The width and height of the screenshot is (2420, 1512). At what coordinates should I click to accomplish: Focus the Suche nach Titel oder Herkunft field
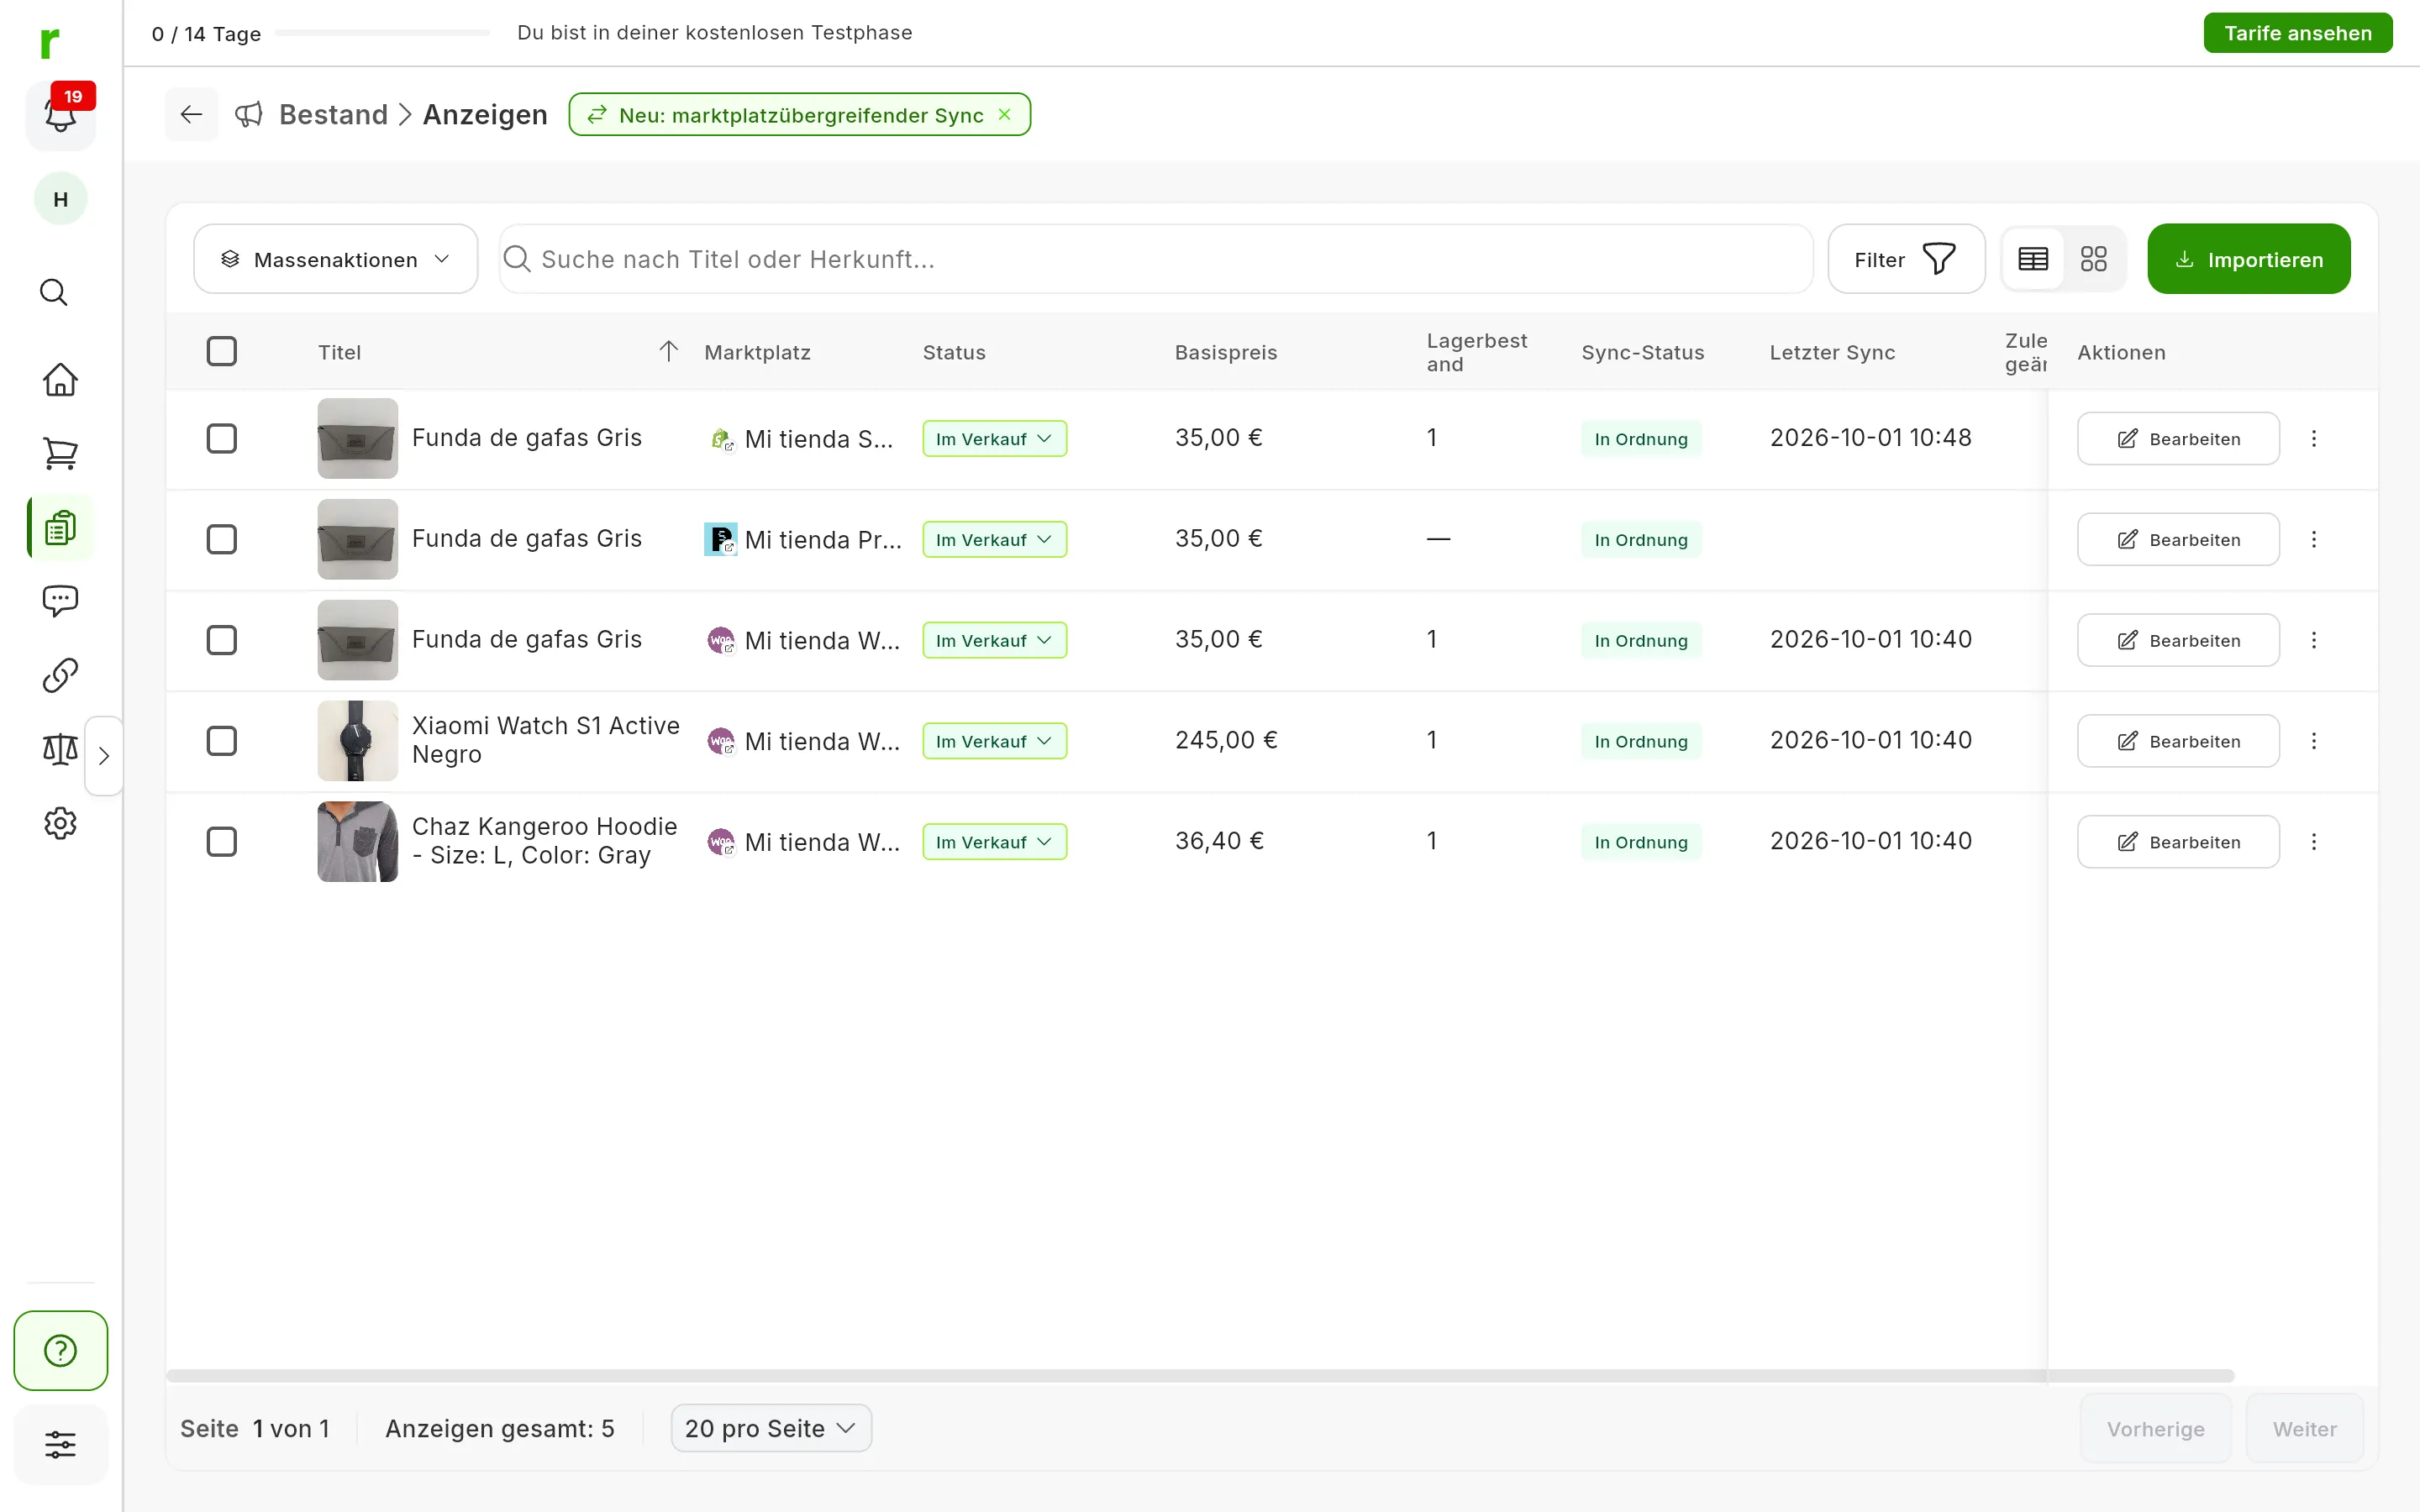(x=1156, y=259)
